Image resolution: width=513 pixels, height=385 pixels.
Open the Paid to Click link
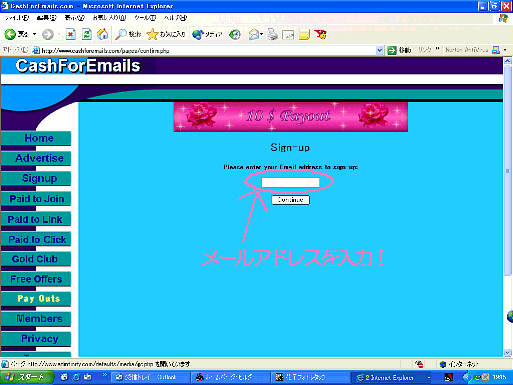36,239
